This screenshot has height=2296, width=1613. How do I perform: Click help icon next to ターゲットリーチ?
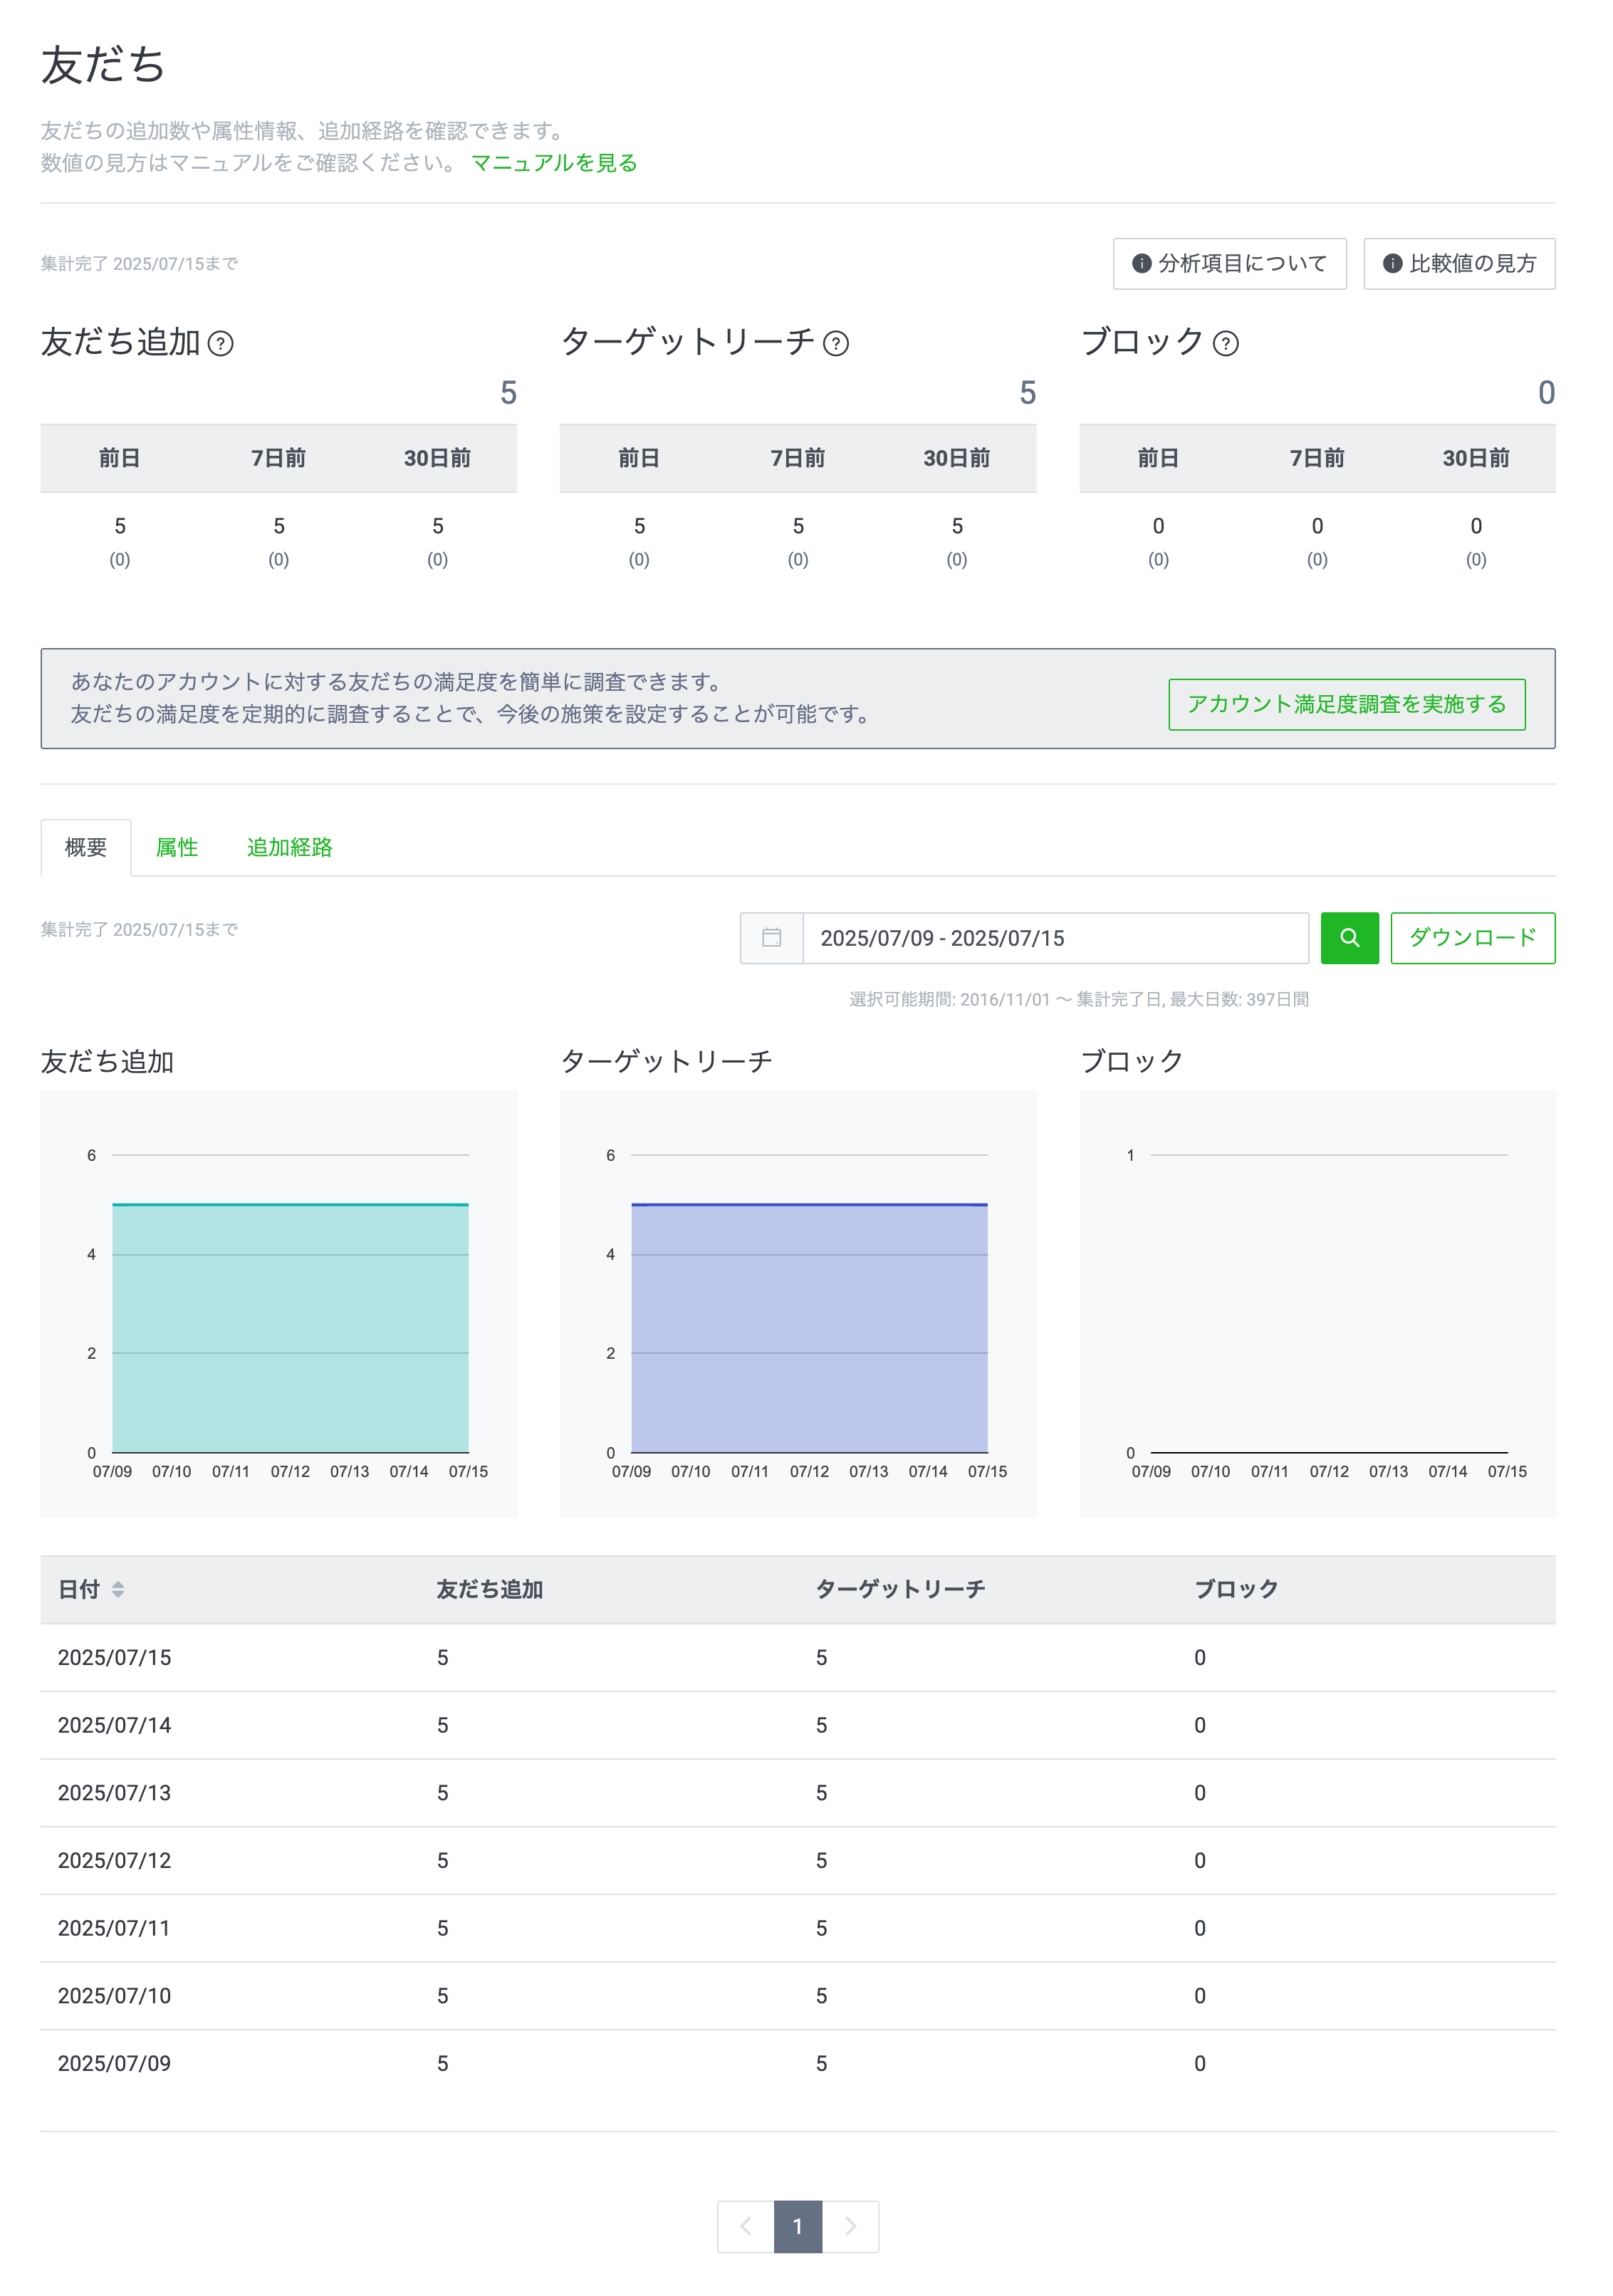point(836,345)
